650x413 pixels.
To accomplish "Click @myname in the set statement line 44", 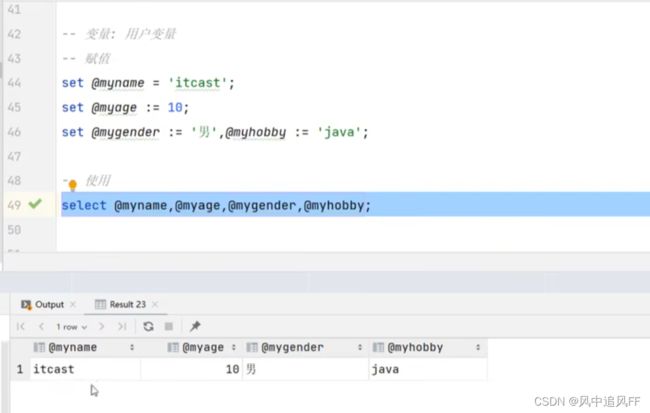I will pos(118,83).
